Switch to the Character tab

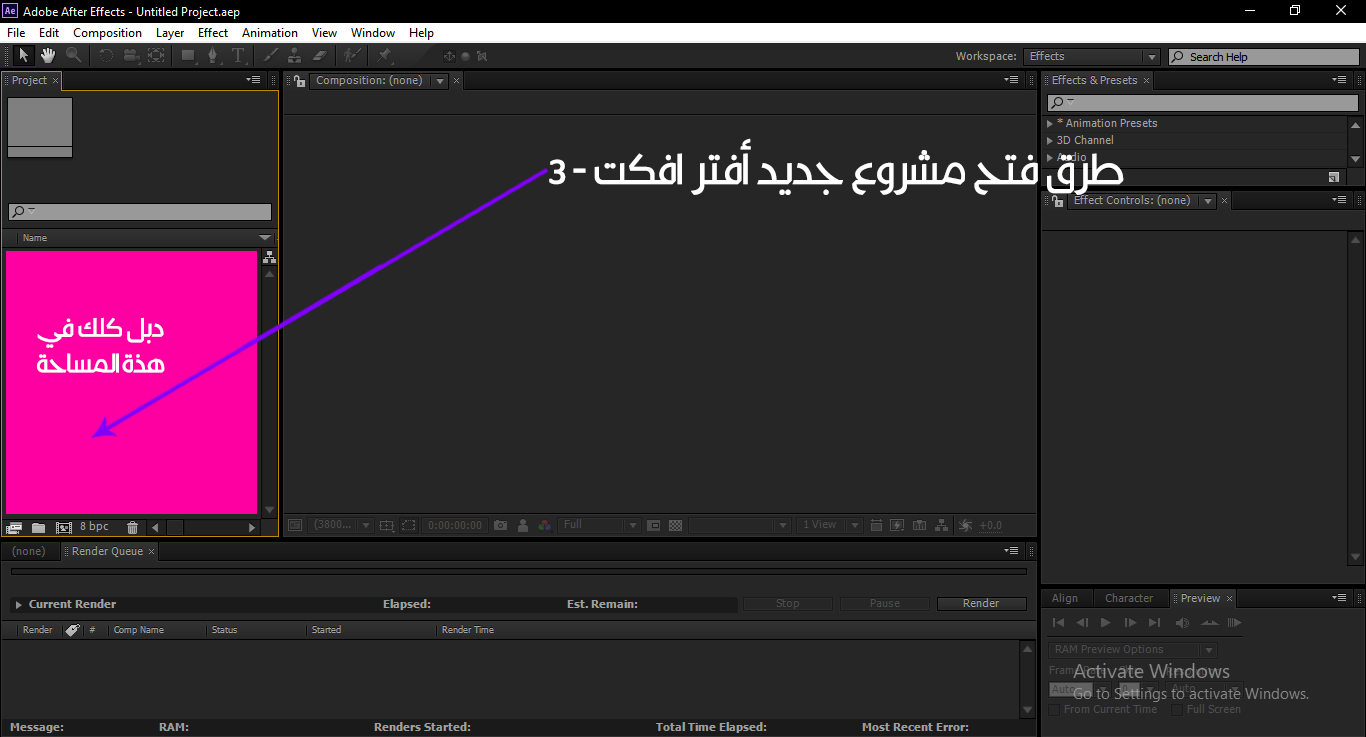coord(1129,598)
